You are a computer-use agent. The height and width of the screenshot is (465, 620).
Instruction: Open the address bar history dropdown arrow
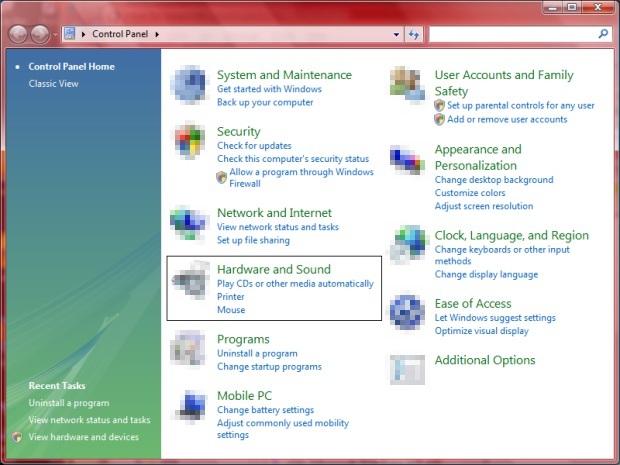[x=396, y=34]
